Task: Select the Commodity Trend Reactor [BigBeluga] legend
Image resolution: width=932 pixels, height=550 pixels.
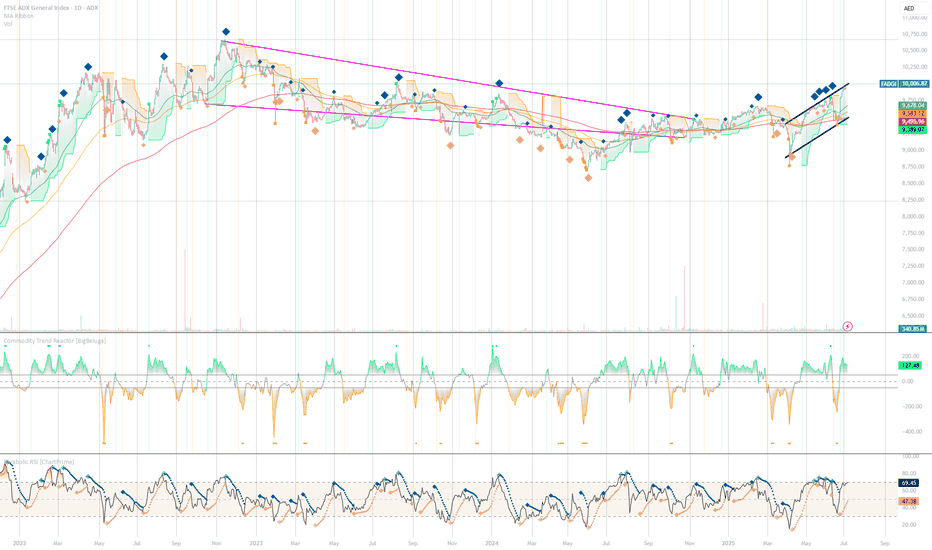Action: (x=55, y=341)
